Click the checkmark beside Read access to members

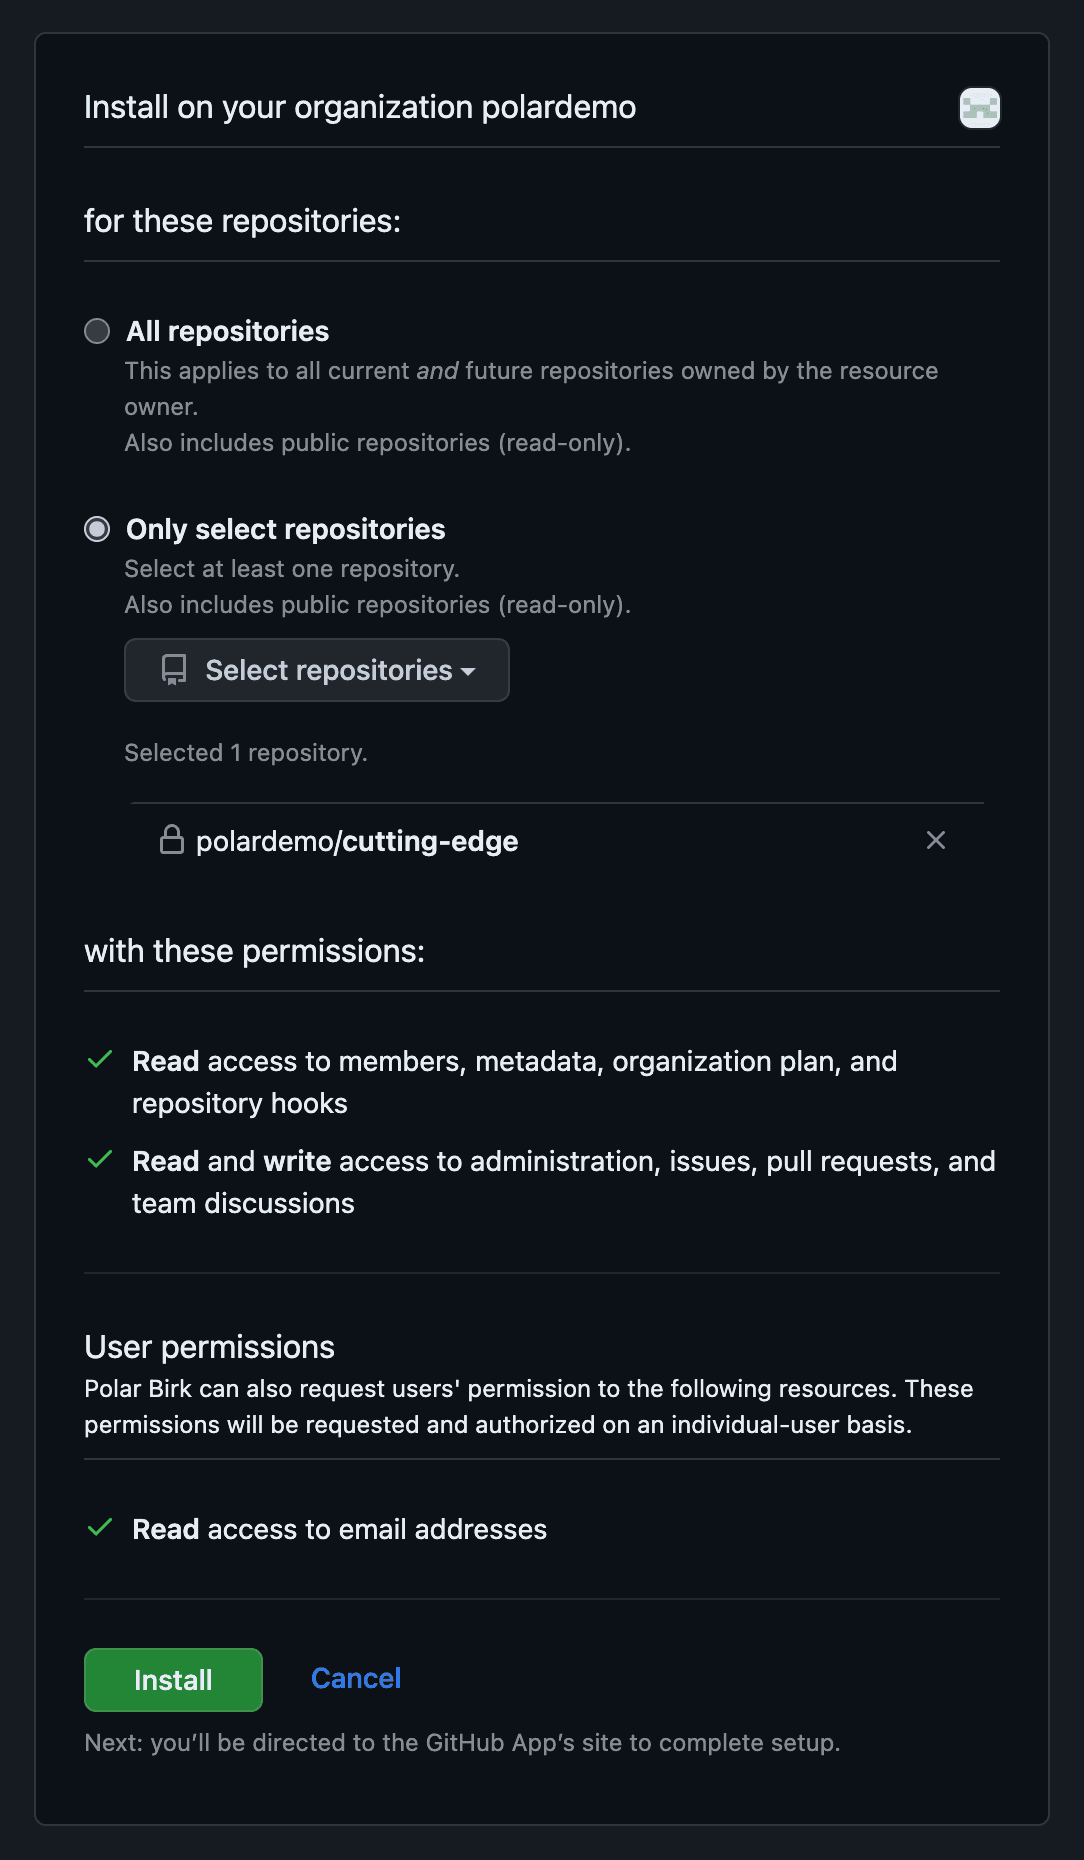coord(99,1061)
